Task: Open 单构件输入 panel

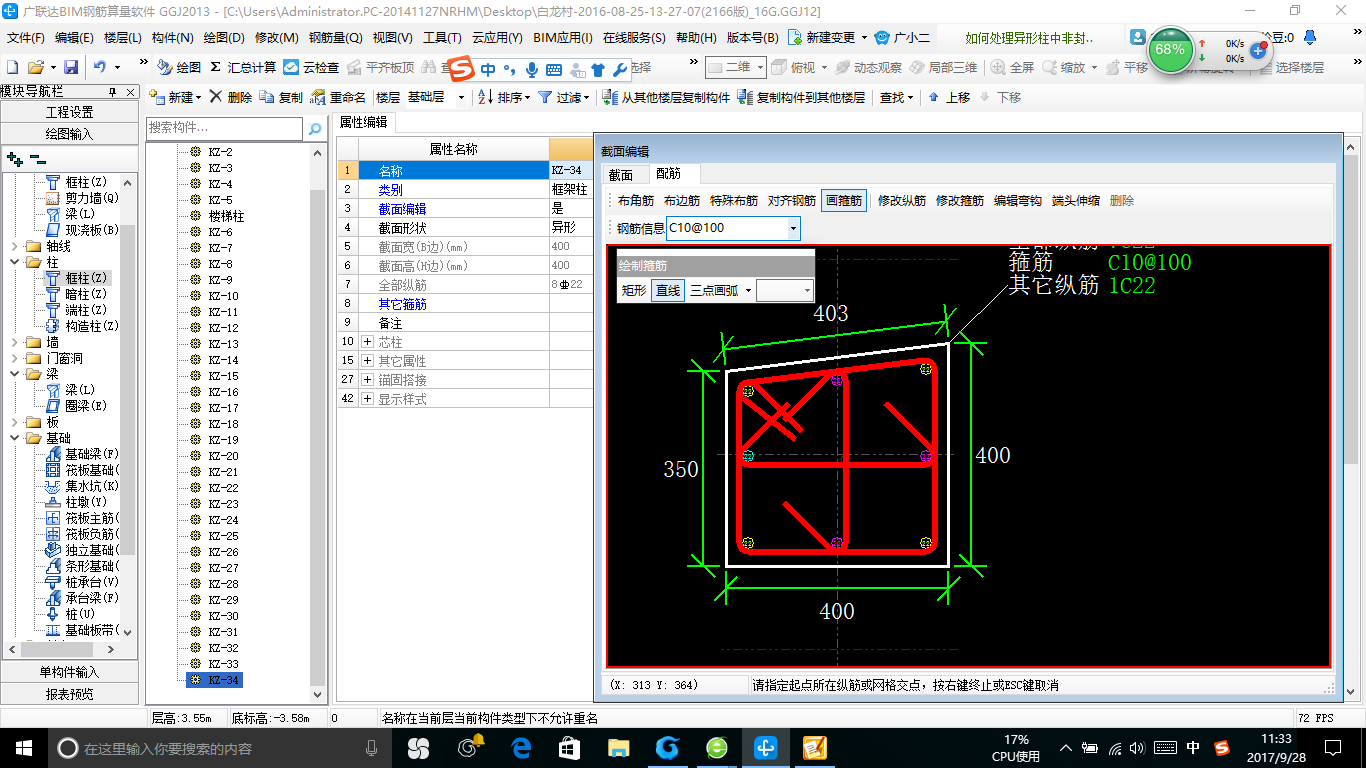Action: point(69,672)
